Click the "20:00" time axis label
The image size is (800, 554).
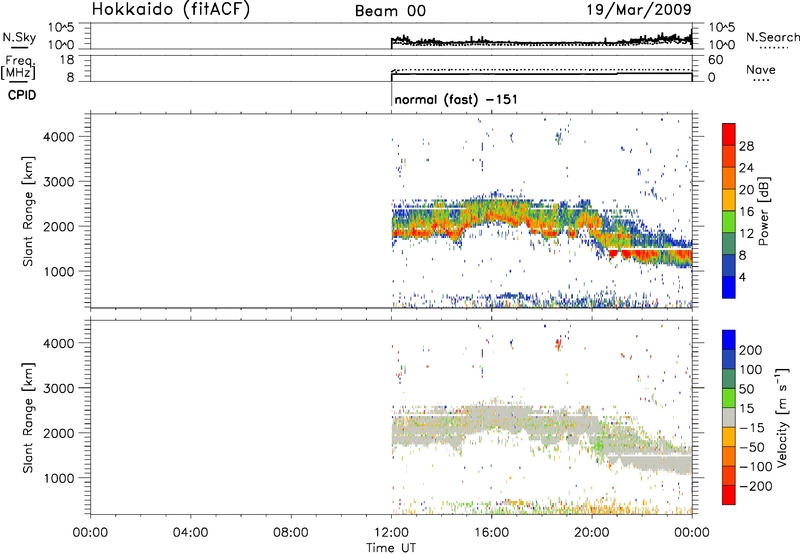592,533
